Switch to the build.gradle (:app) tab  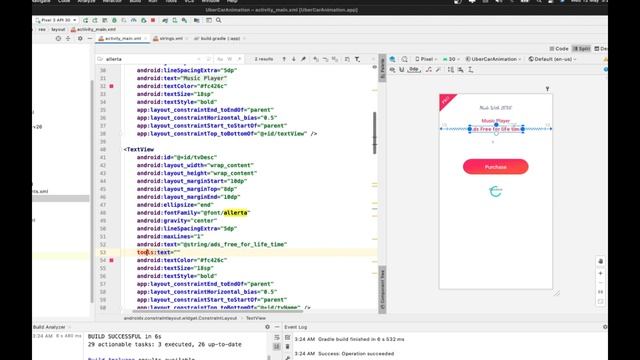[220, 38]
